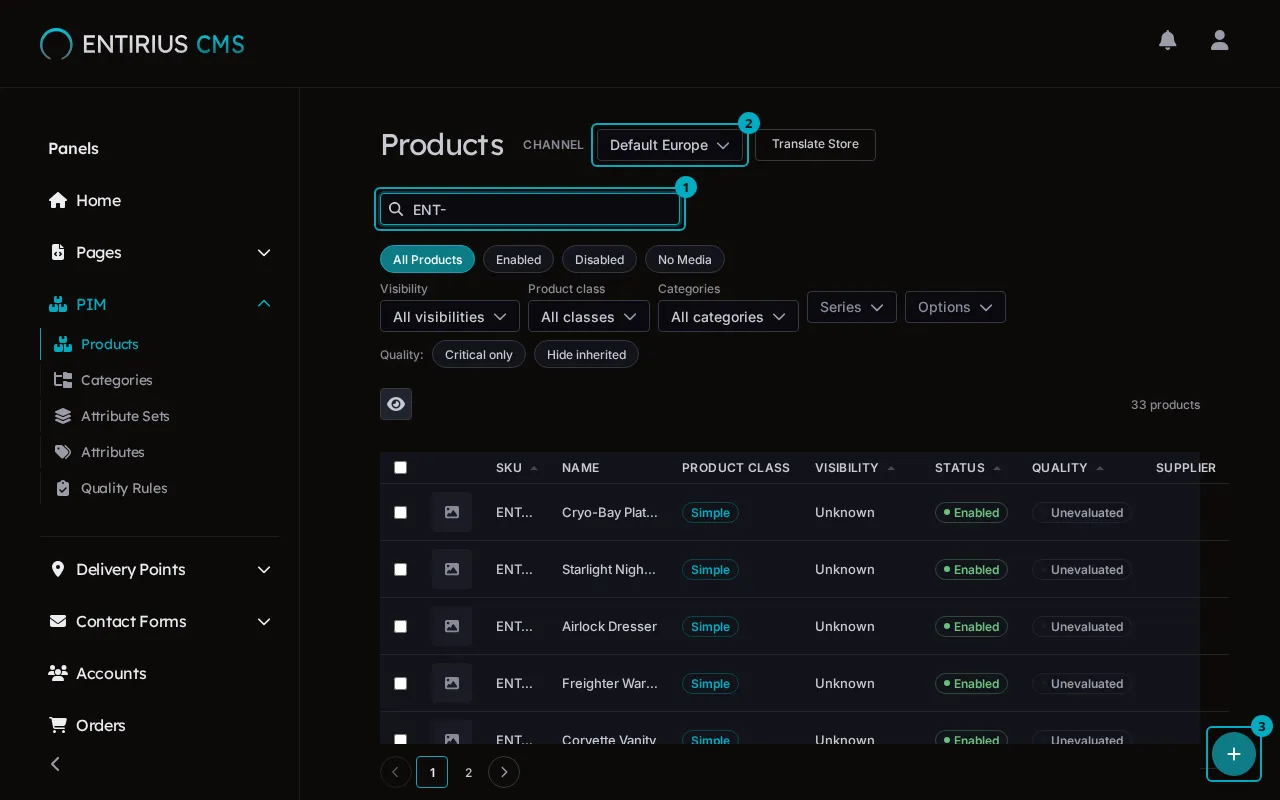1280x800 pixels.
Task: Open the All categories dropdown
Action: (728, 316)
